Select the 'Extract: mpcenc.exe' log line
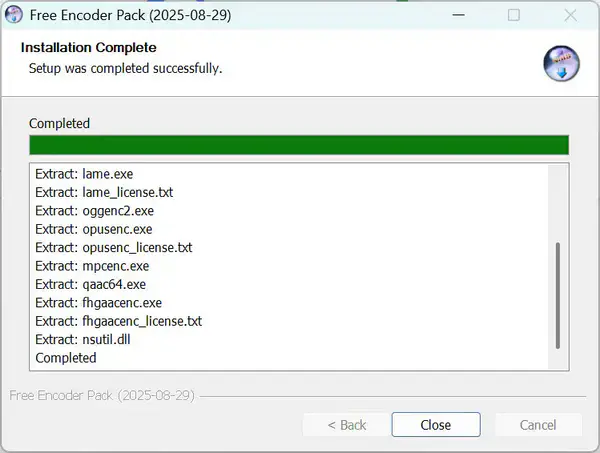Screen dimensions: 600x453 [x=92, y=266]
